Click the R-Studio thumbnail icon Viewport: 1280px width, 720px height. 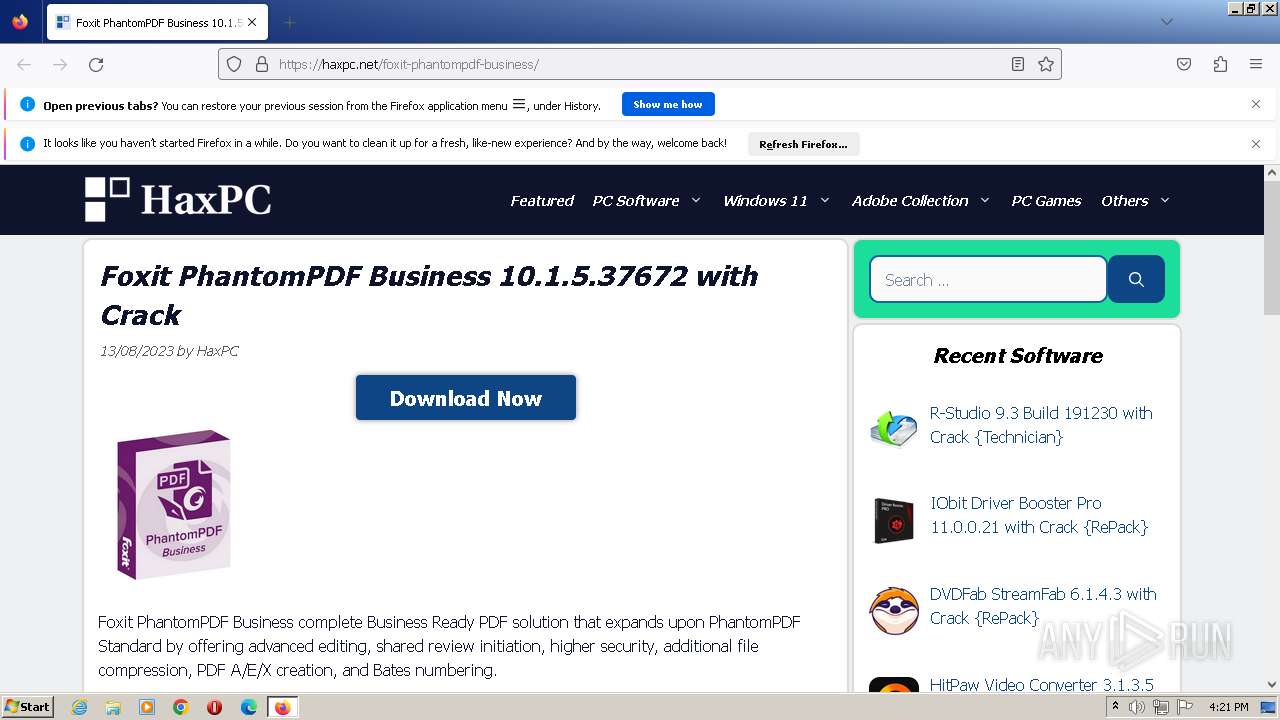click(x=894, y=430)
